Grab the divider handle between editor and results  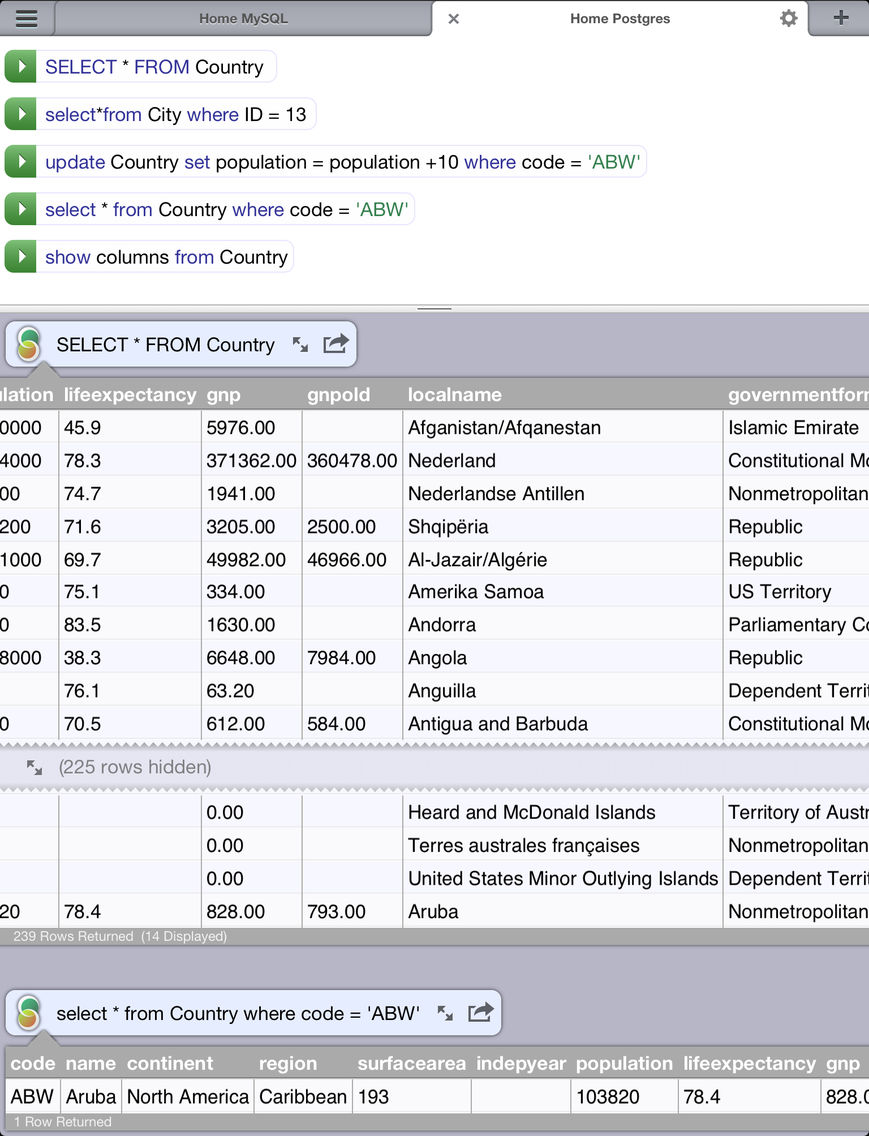tap(434, 309)
